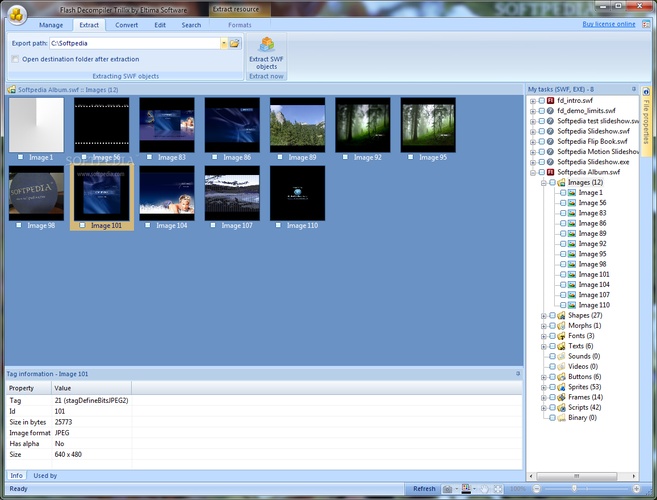
Task: Click the snapshot camera icon in status bar
Action: pyautogui.click(x=447, y=489)
